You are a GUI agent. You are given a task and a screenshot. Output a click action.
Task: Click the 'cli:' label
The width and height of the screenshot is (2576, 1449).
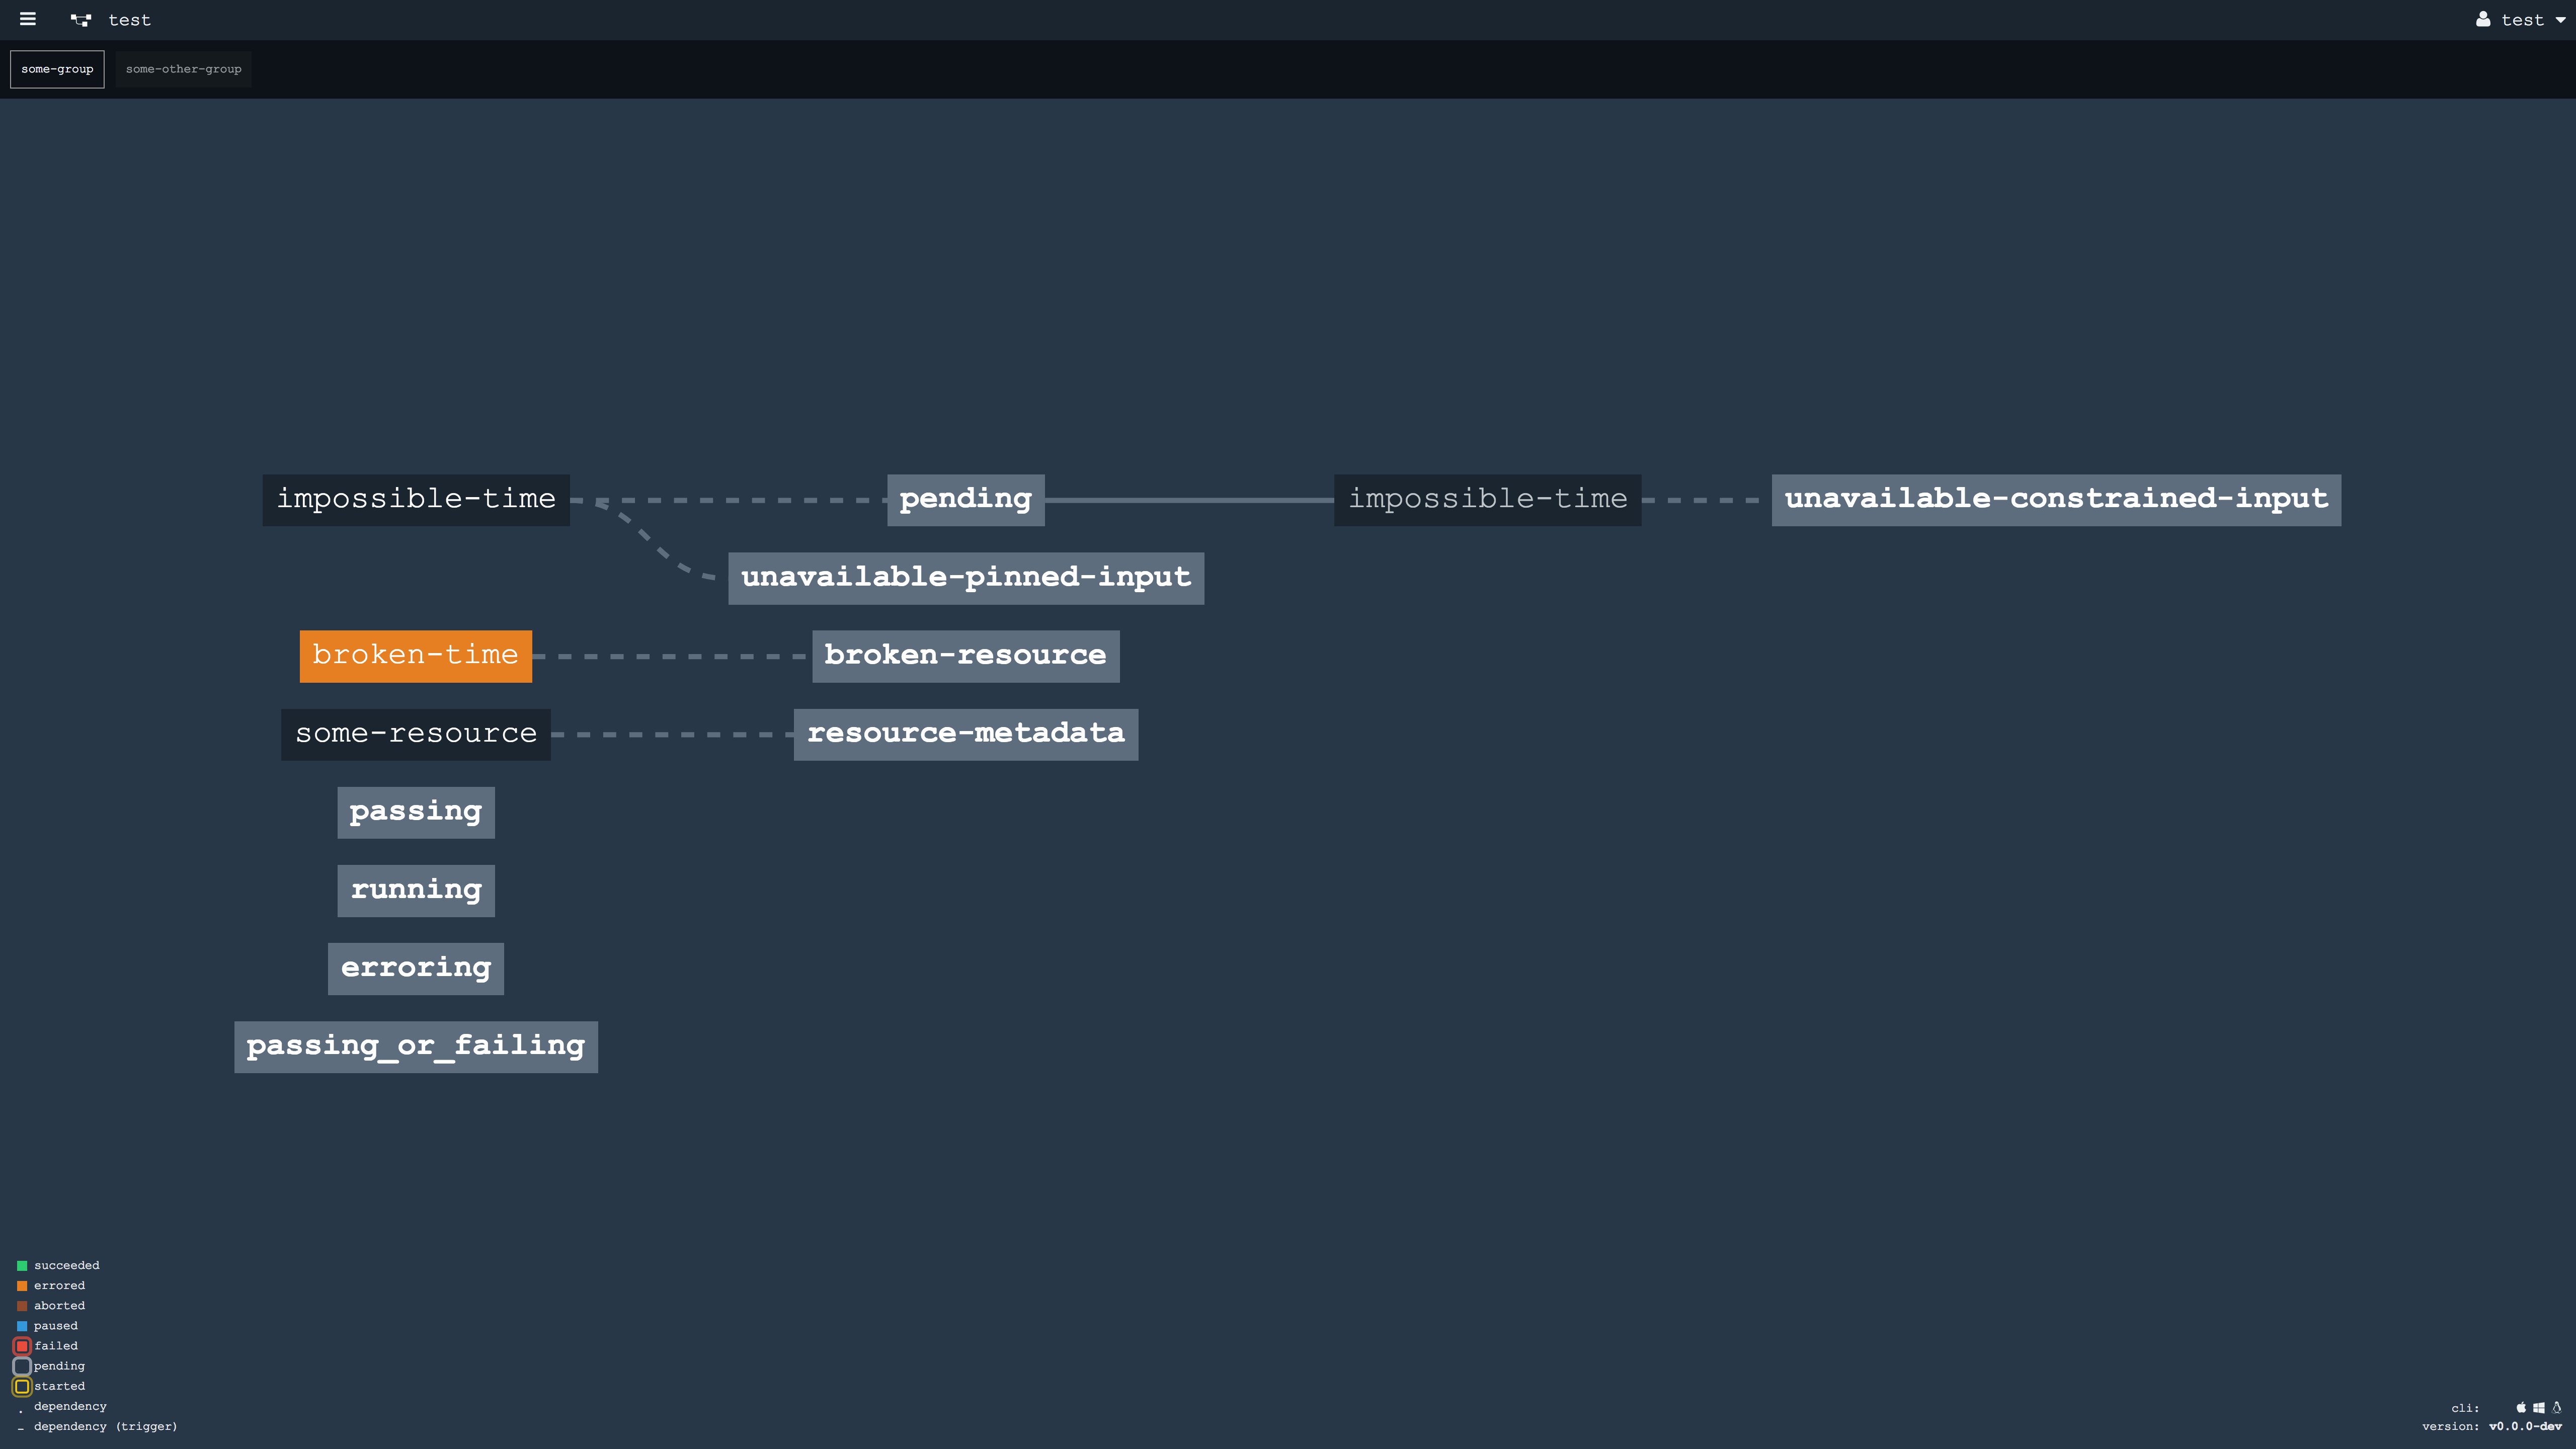pyautogui.click(x=2465, y=1408)
